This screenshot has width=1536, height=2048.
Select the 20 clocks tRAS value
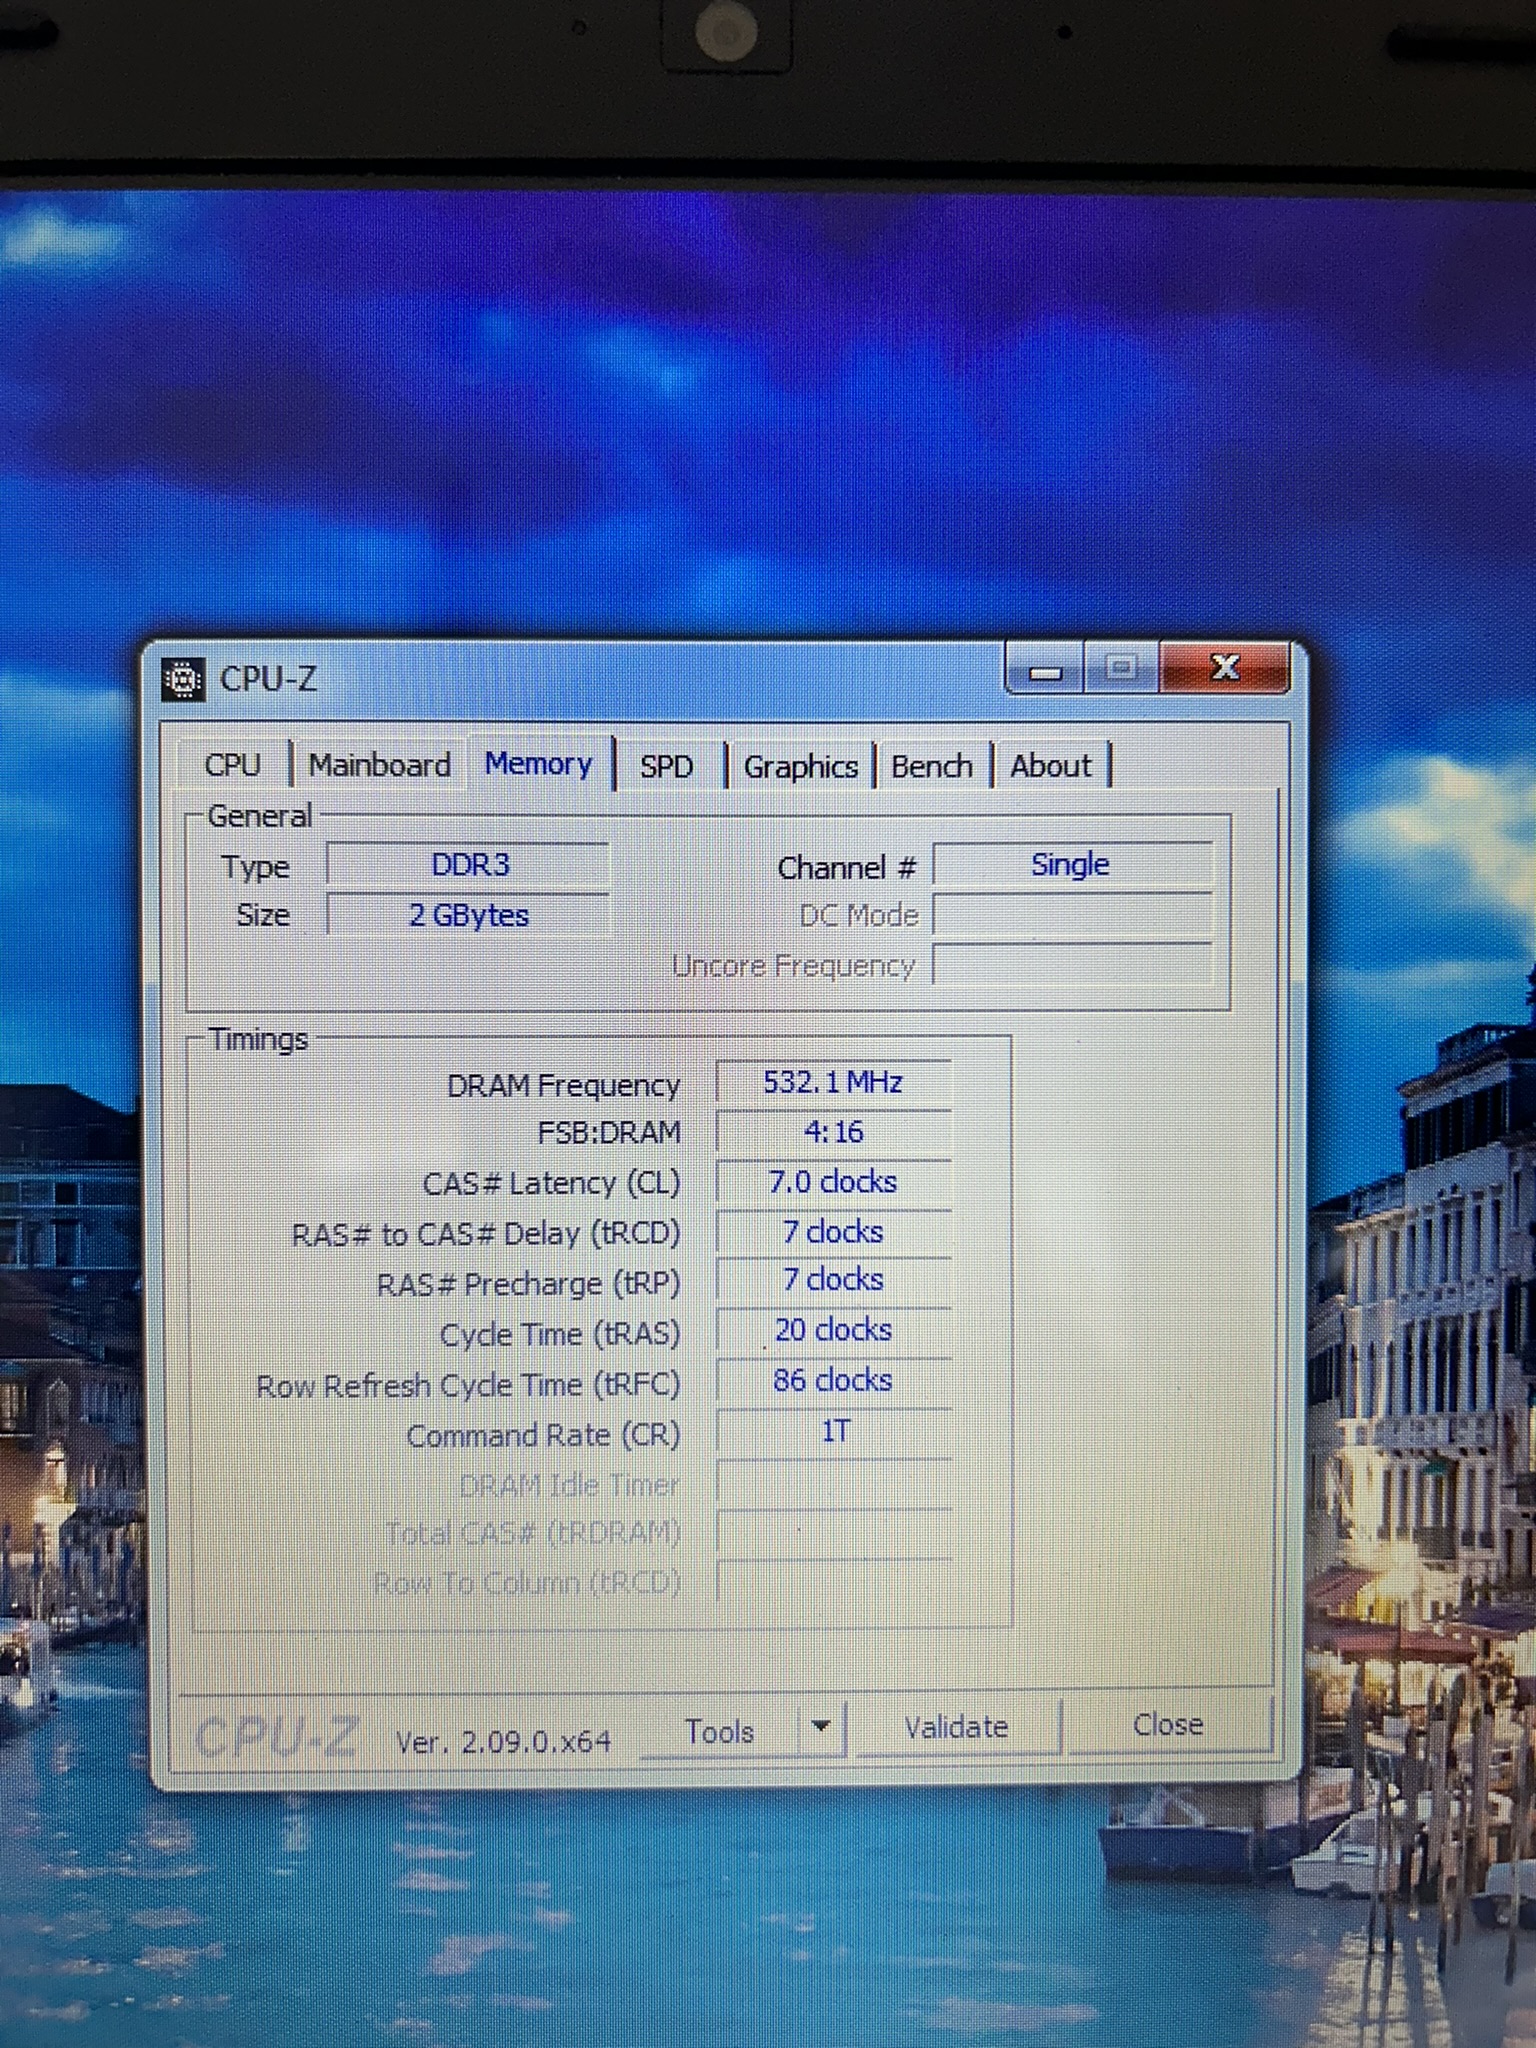(x=833, y=1330)
